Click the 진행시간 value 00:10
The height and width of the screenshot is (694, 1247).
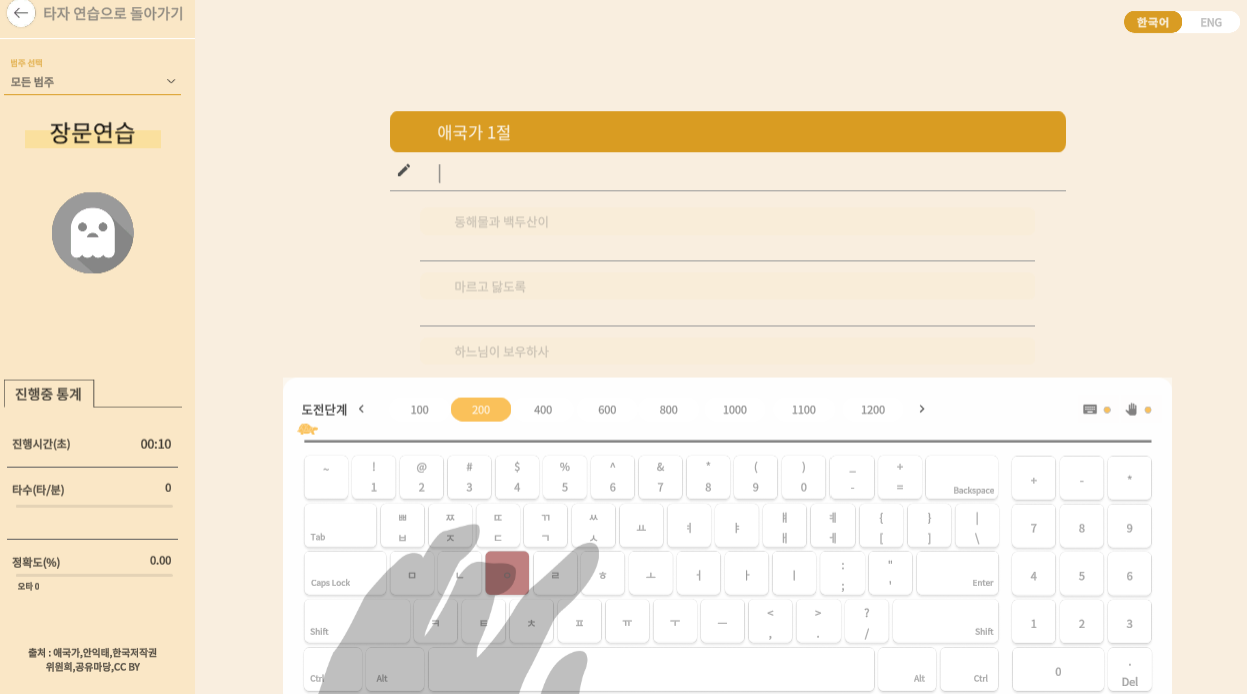click(x=156, y=444)
